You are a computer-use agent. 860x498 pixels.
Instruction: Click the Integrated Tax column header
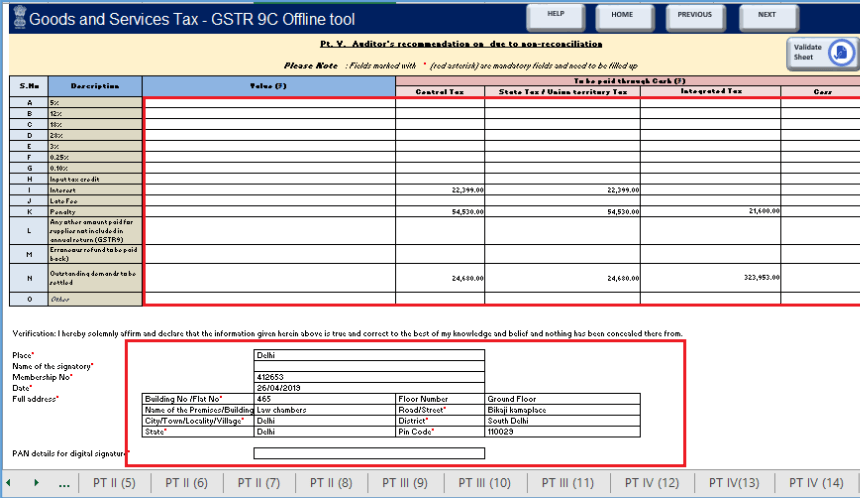[x=711, y=92]
